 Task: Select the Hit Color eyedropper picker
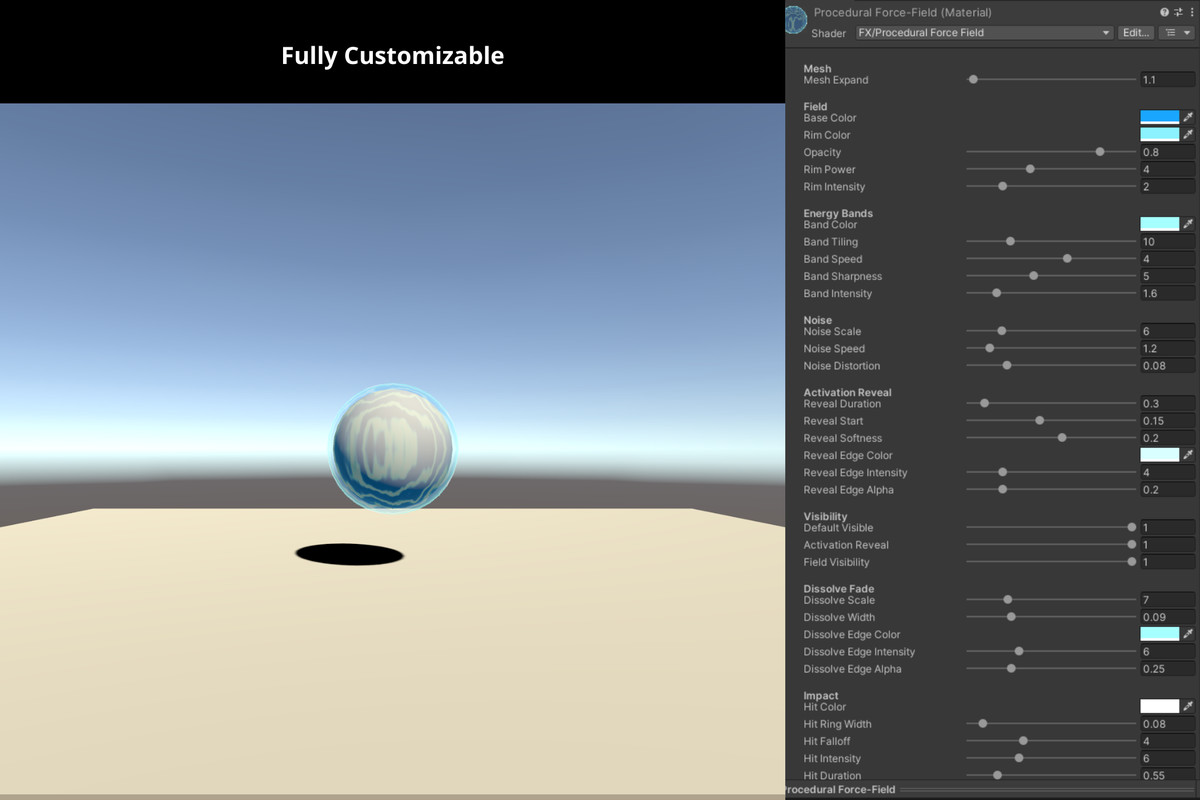(x=1190, y=706)
